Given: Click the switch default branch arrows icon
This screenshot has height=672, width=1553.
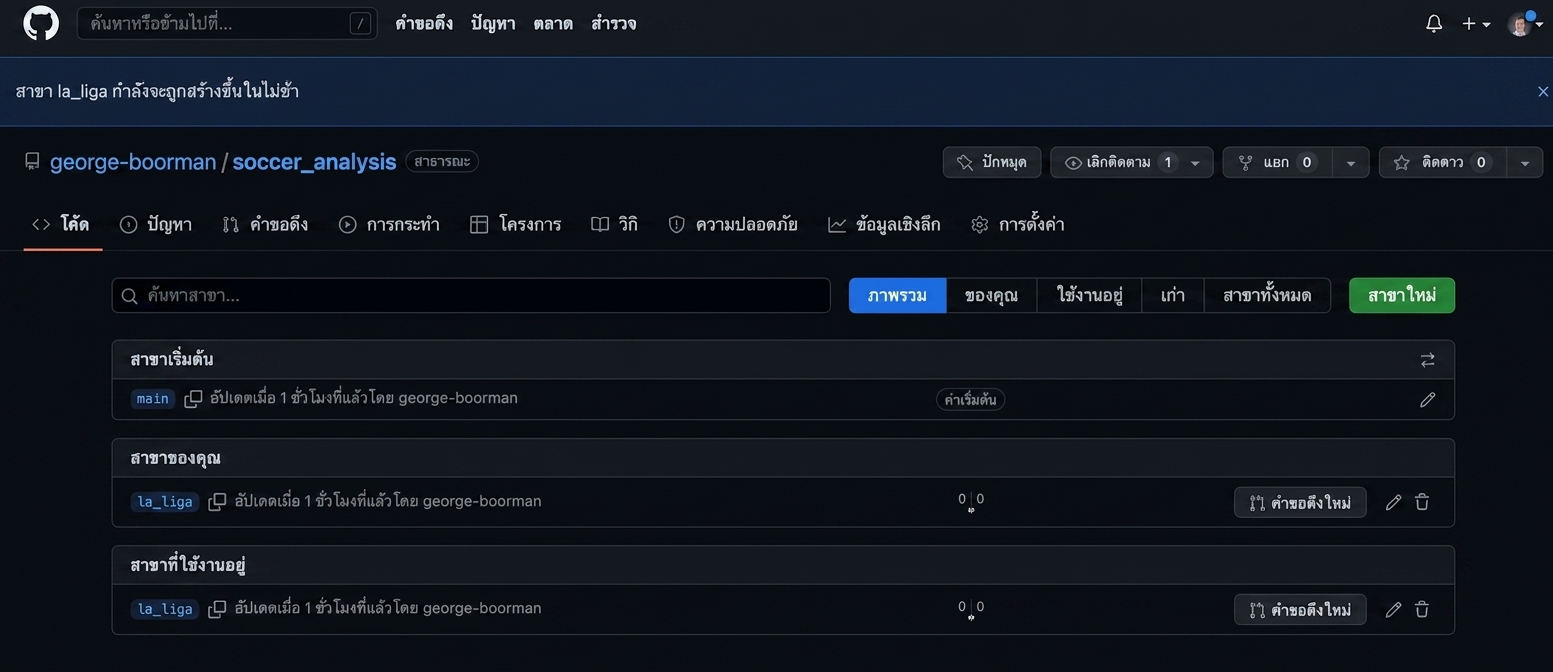Looking at the screenshot, I should click(1427, 360).
